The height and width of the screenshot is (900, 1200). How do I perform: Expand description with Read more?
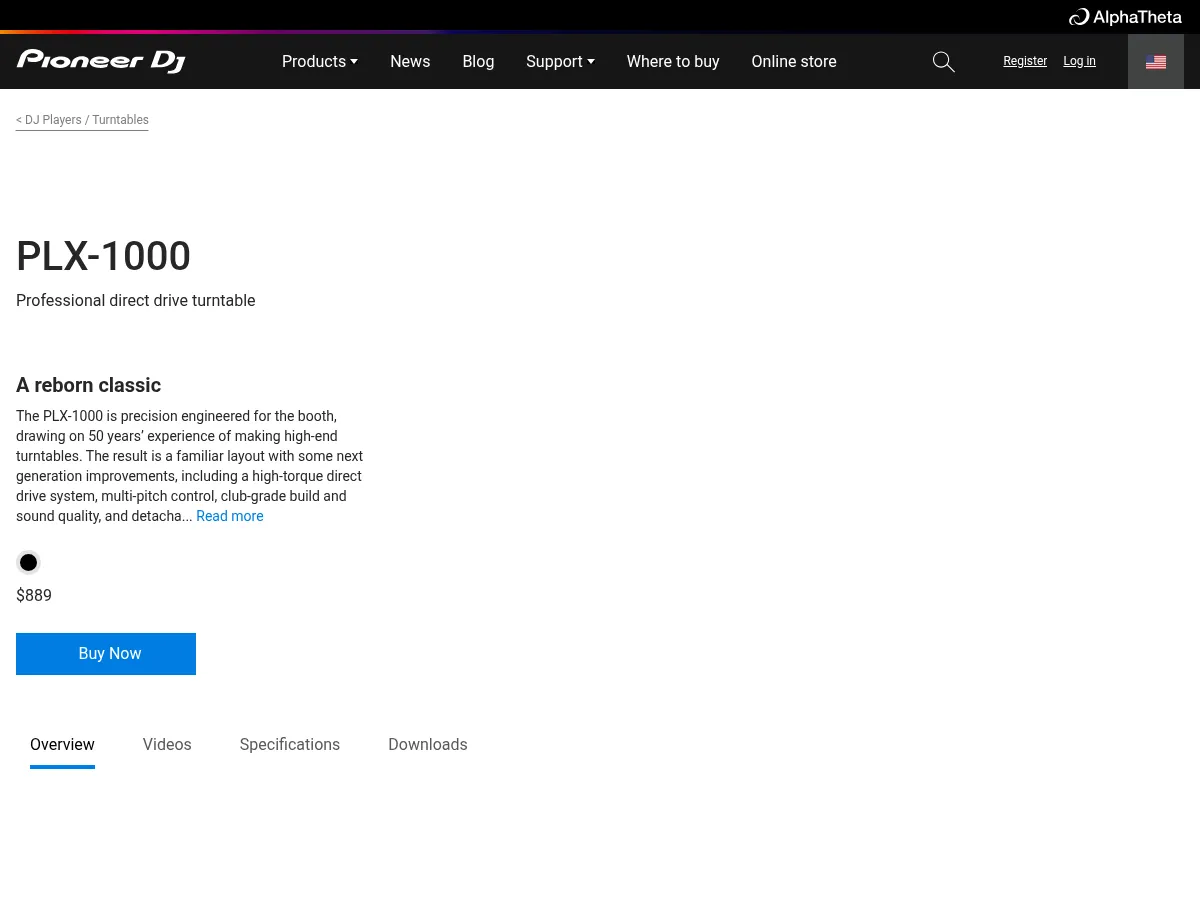coord(230,516)
